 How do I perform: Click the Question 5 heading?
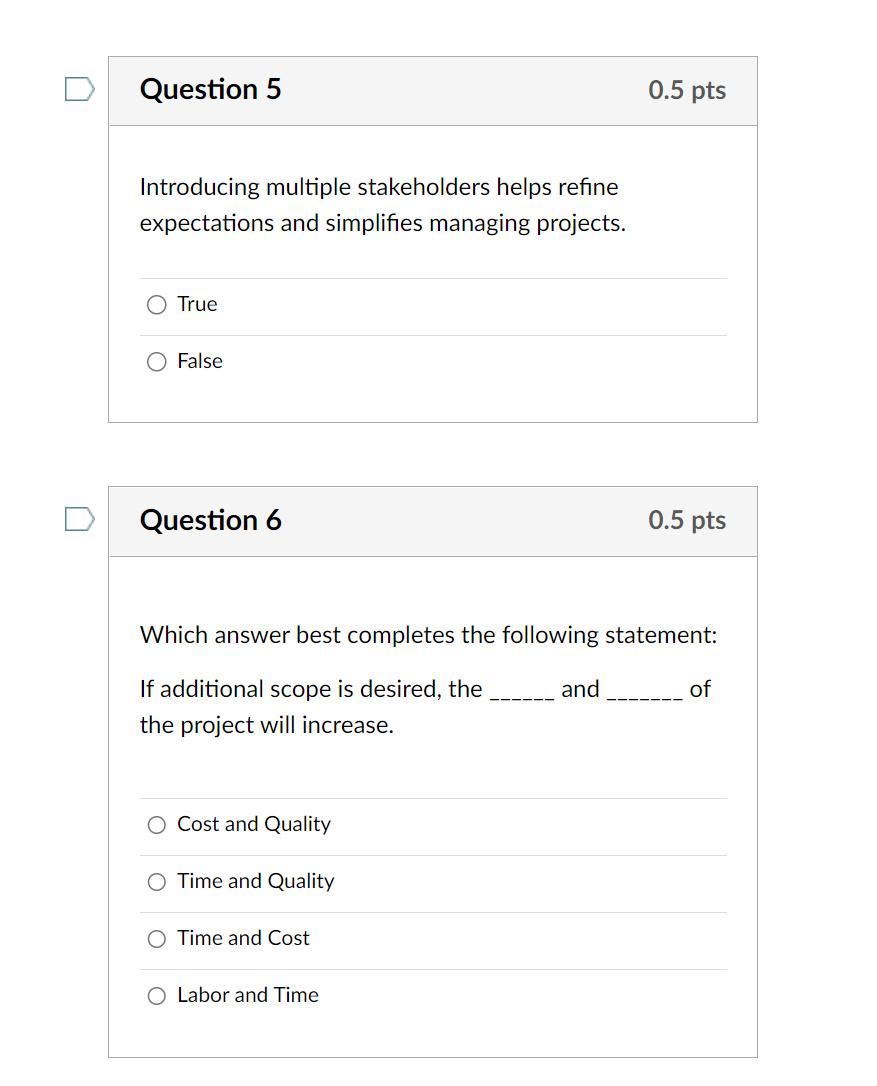pos(211,89)
